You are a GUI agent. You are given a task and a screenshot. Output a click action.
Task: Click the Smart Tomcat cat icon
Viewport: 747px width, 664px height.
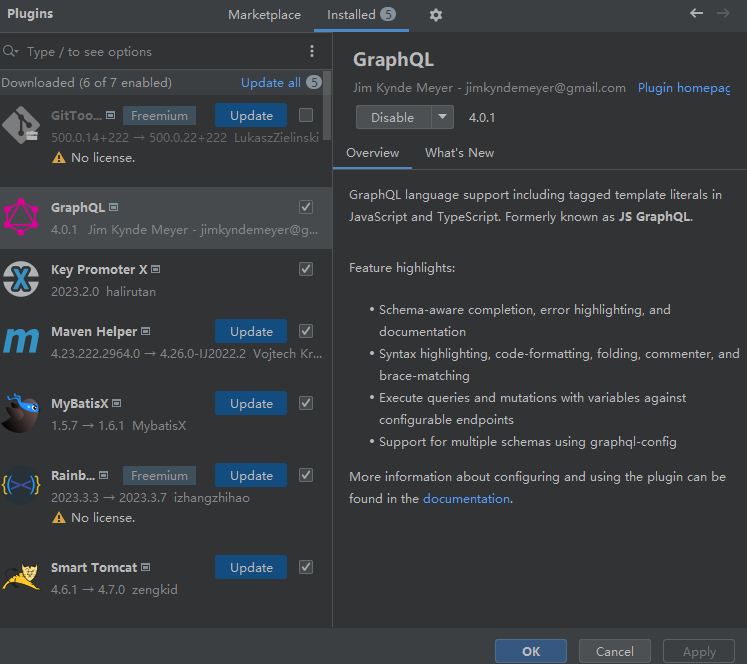(x=21, y=577)
